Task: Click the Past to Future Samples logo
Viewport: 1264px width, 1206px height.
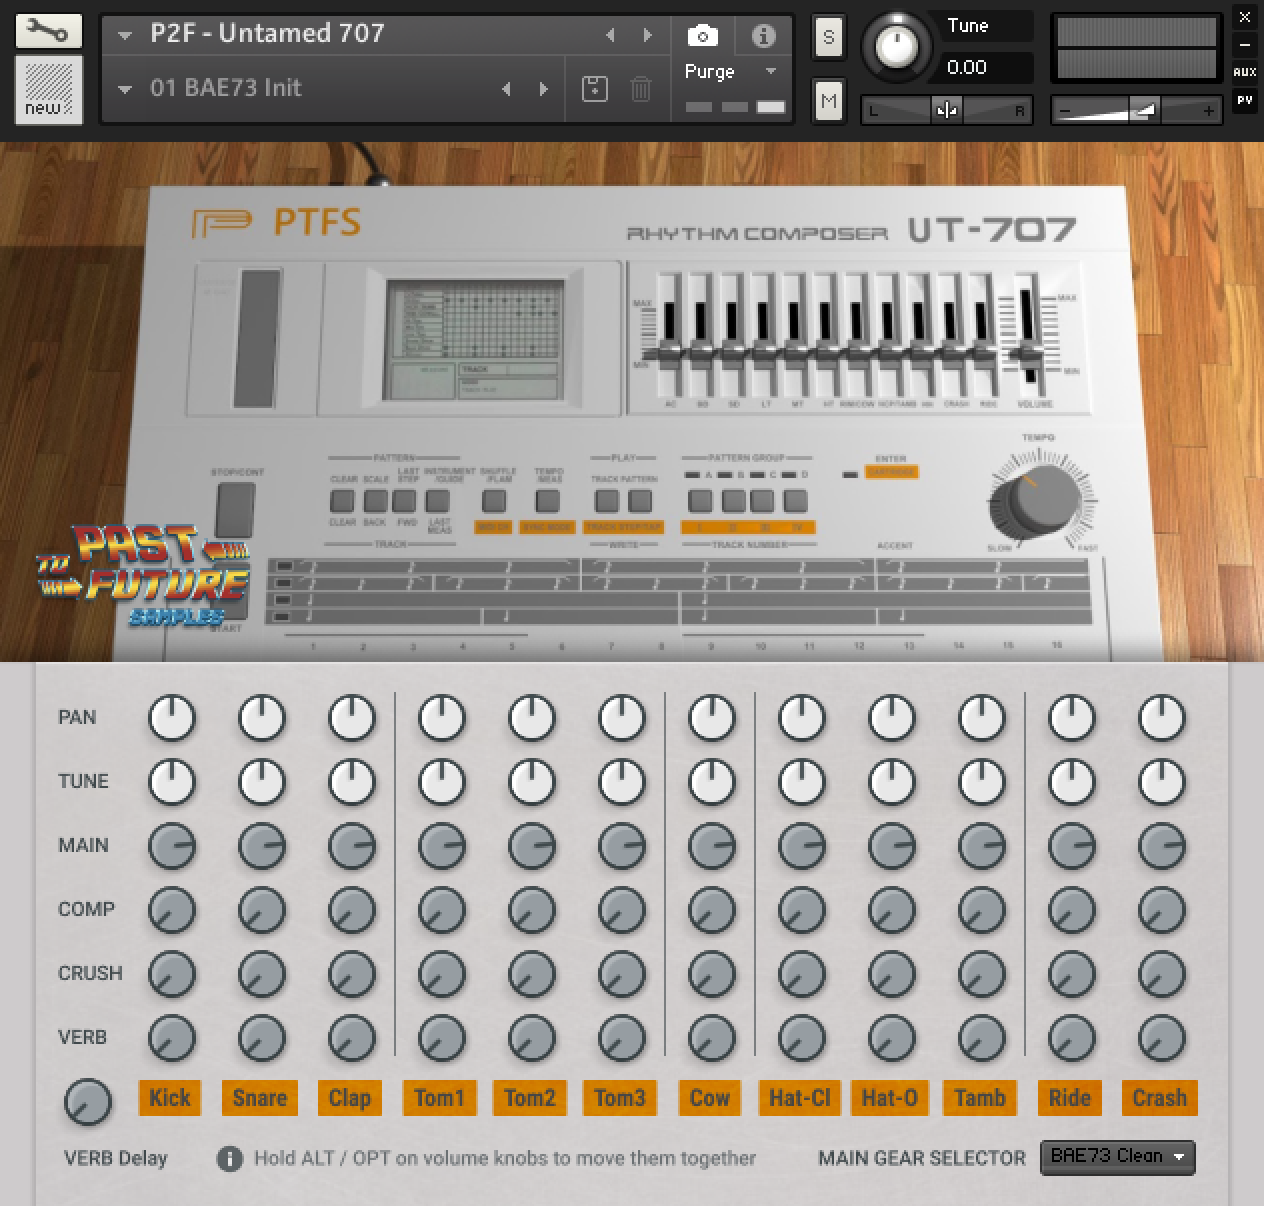Action: click(143, 575)
